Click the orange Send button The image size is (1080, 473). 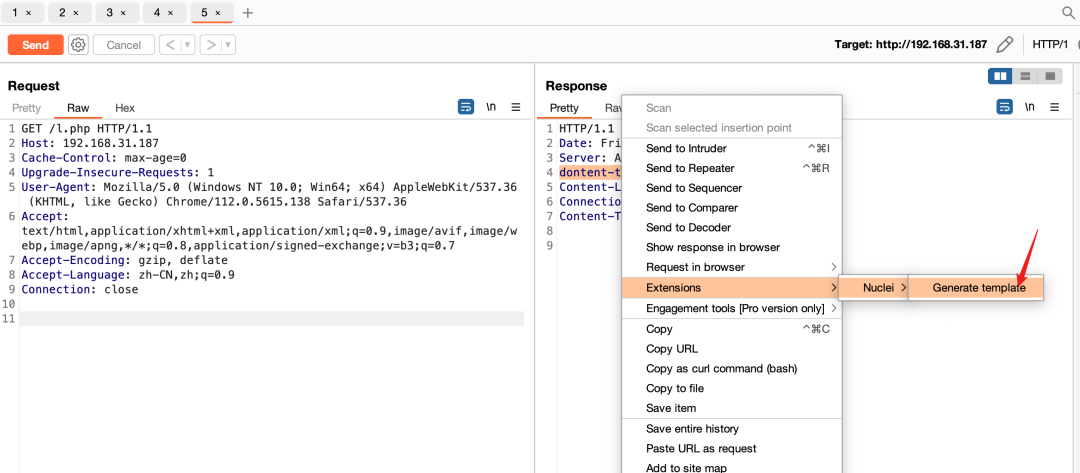coord(35,45)
